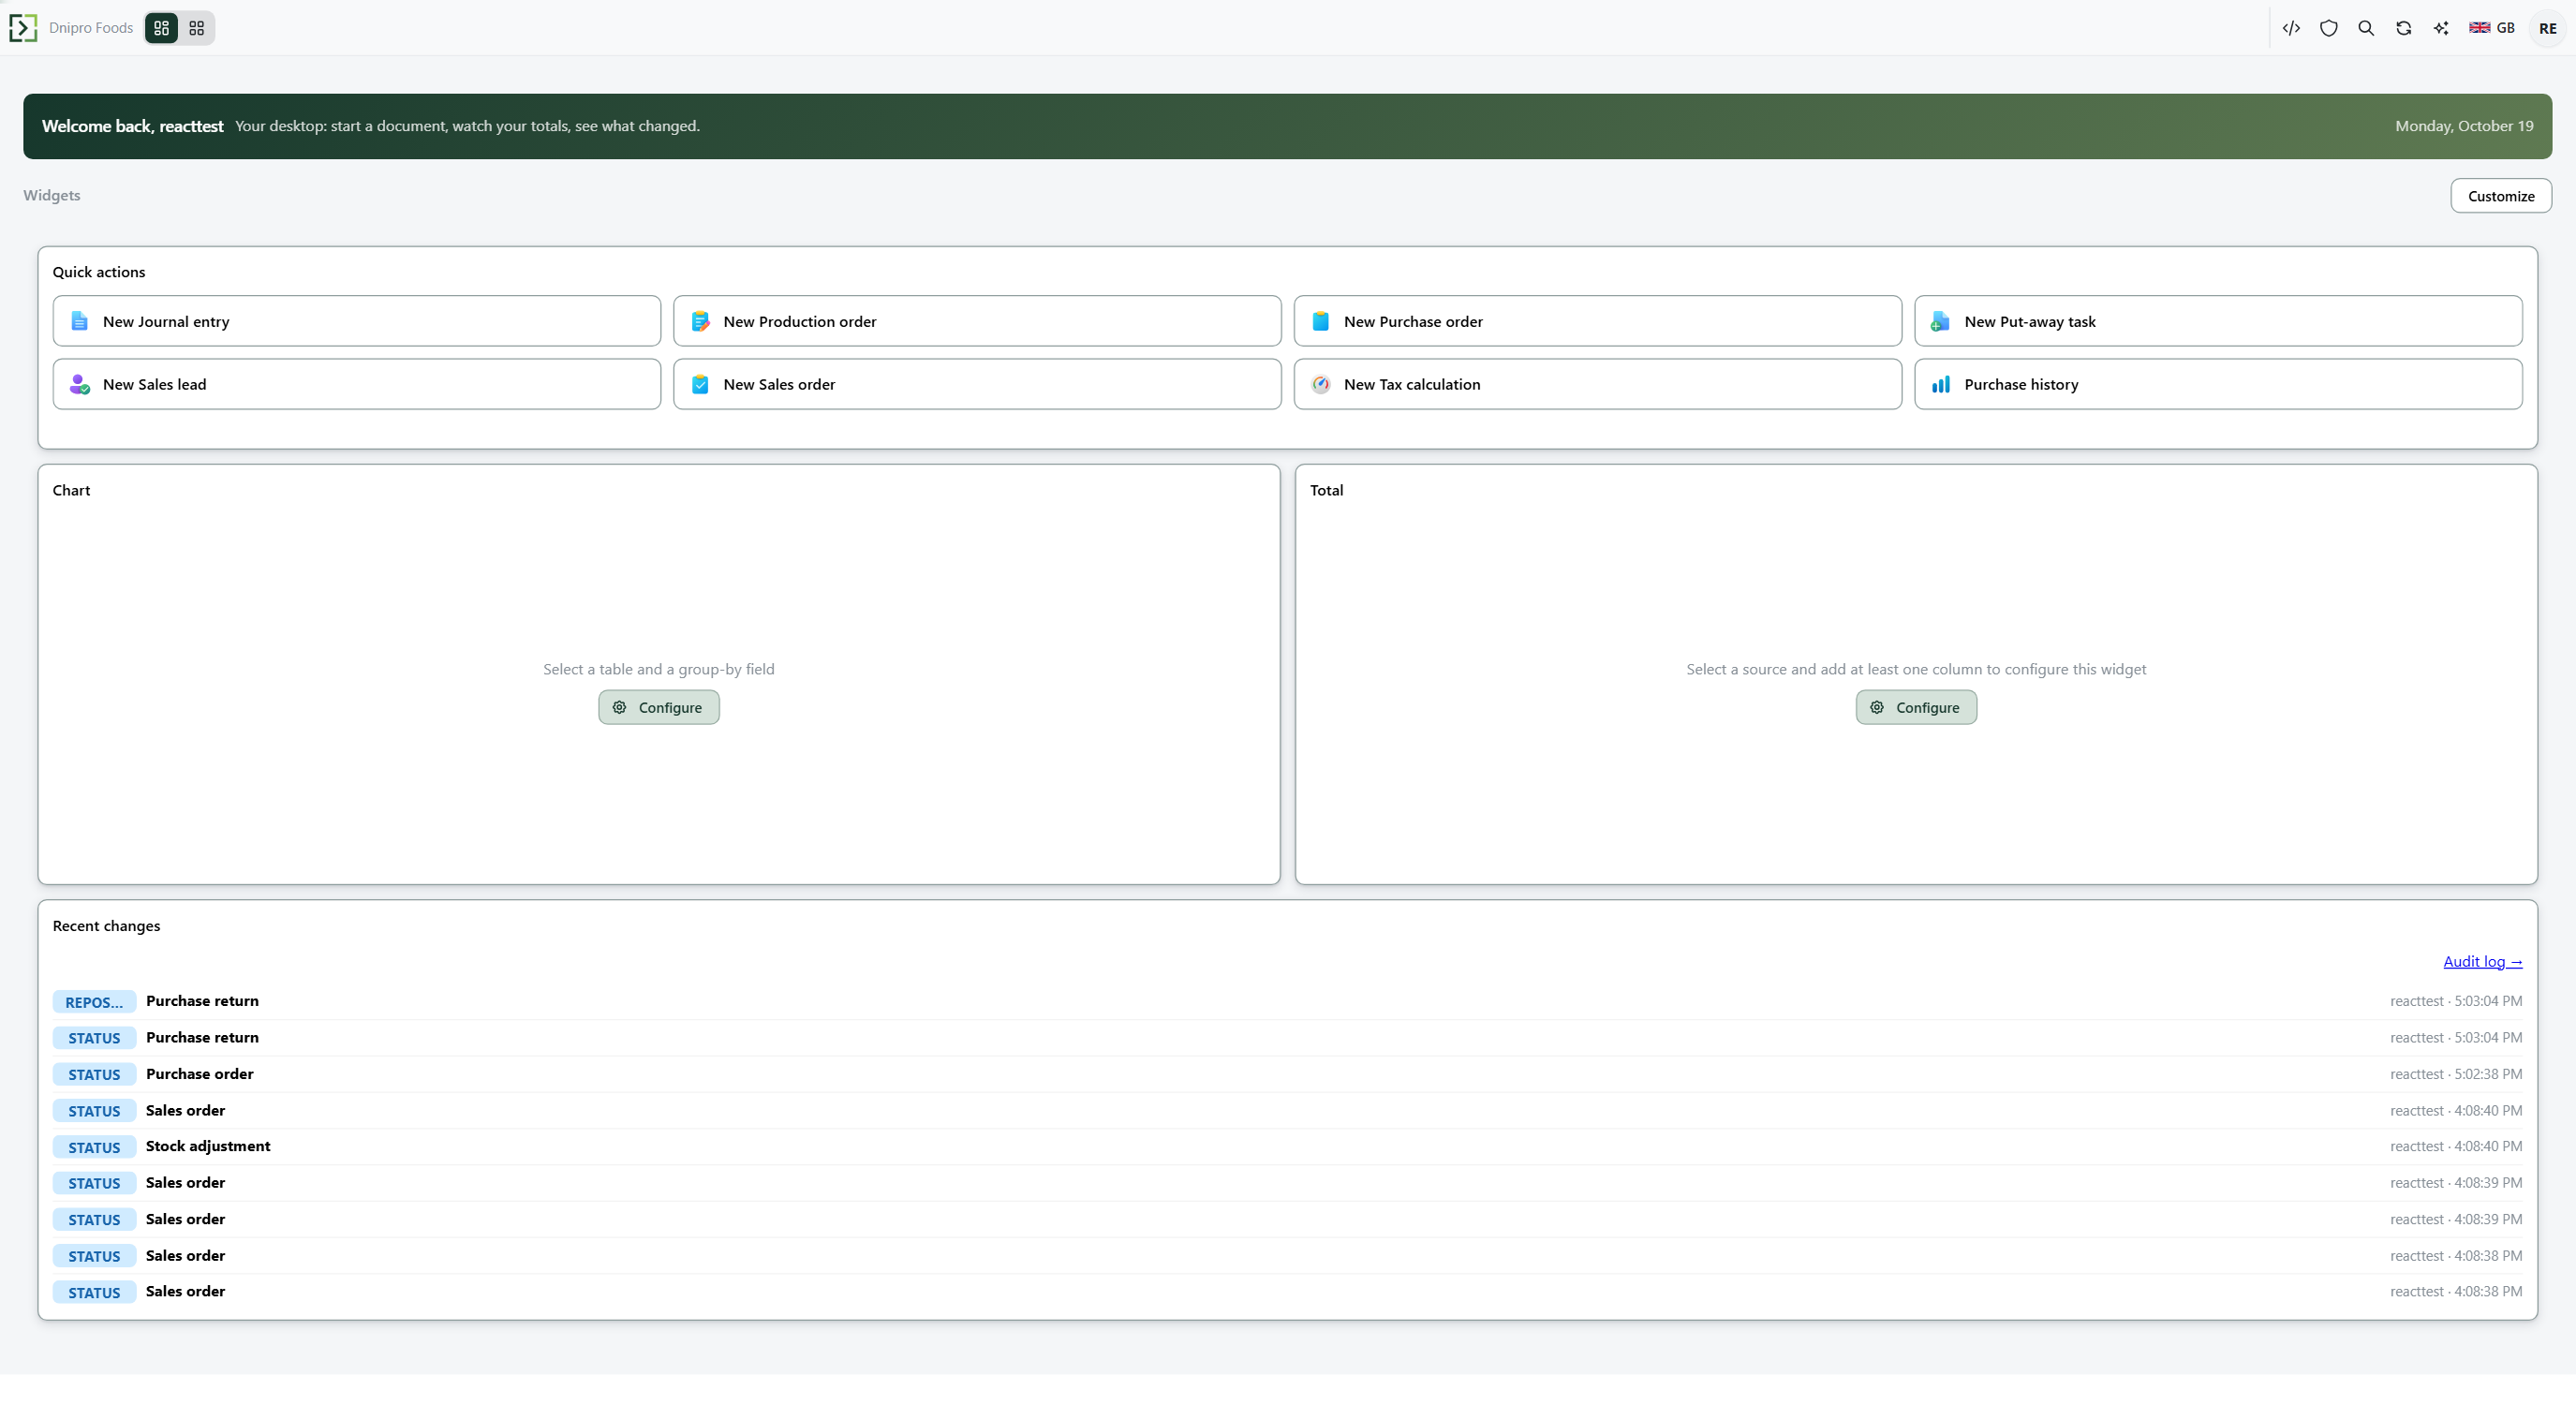This screenshot has height=1405, width=2576.
Task: Click the Quick actions widget title
Action: pyautogui.click(x=99, y=272)
